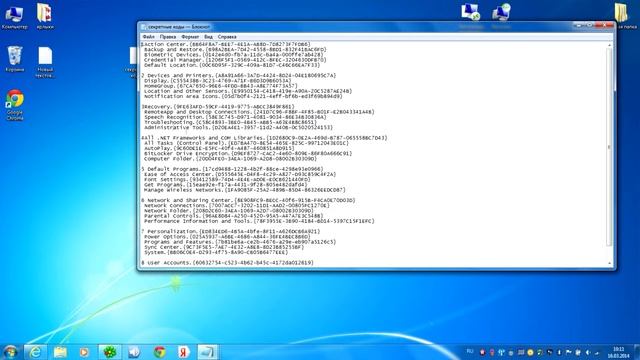The height and width of the screenshot is (360, 640).
Task: Click the RU language indicator in the tray
Action: tap(470, 352)
